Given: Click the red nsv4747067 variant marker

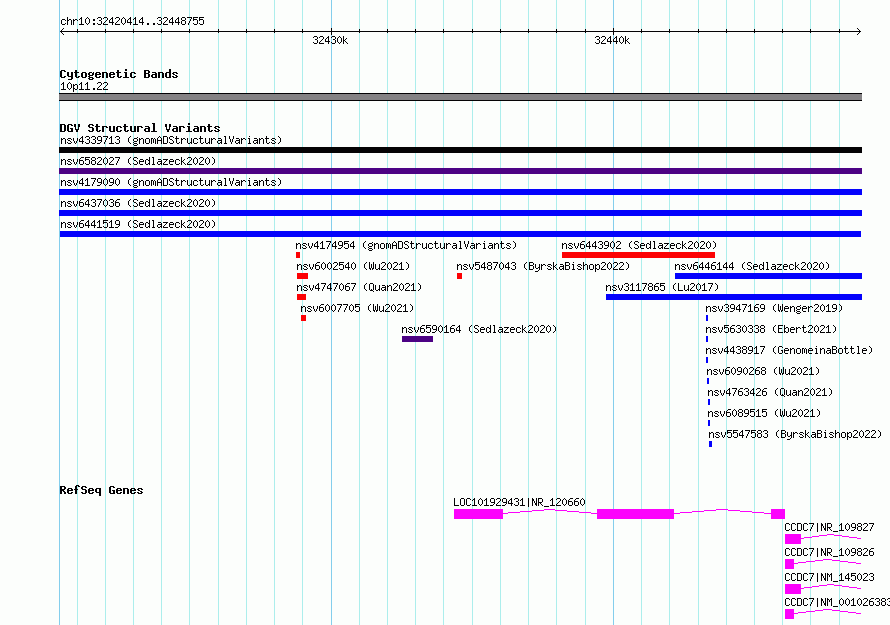Looking at the screenshot, I should 301,297.
